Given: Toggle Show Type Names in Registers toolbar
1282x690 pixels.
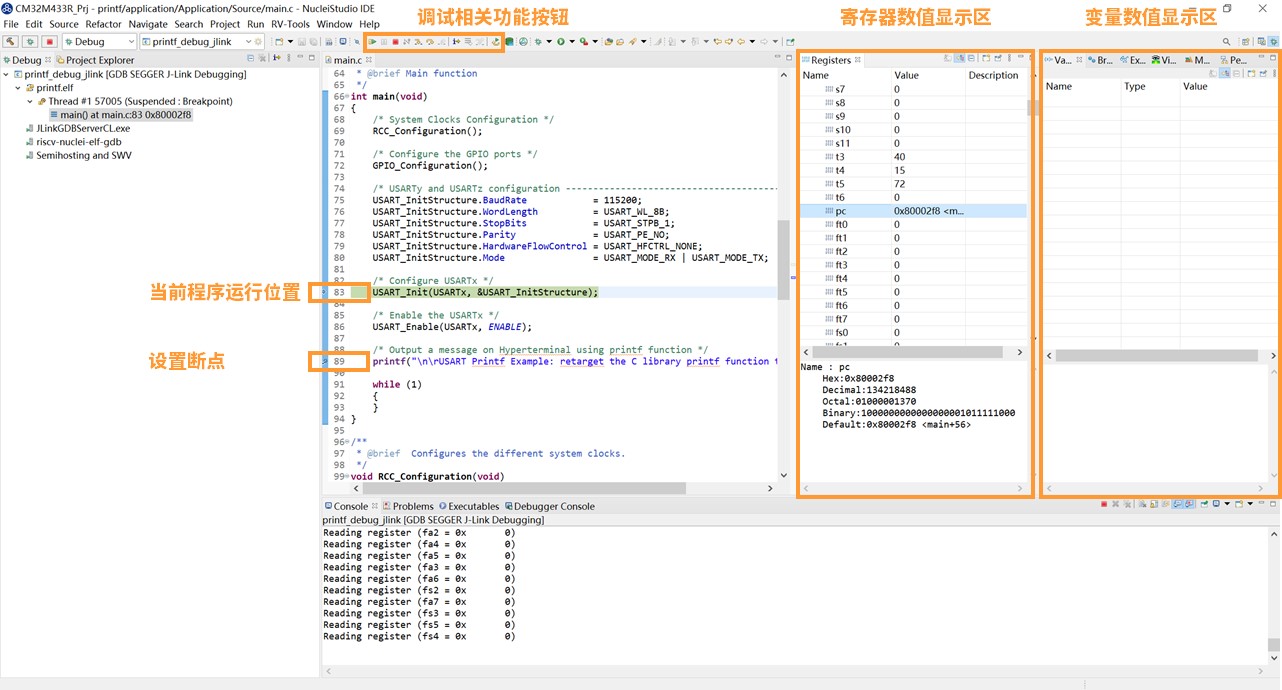Looking at the screenshot, I should [x=948, y=58].
